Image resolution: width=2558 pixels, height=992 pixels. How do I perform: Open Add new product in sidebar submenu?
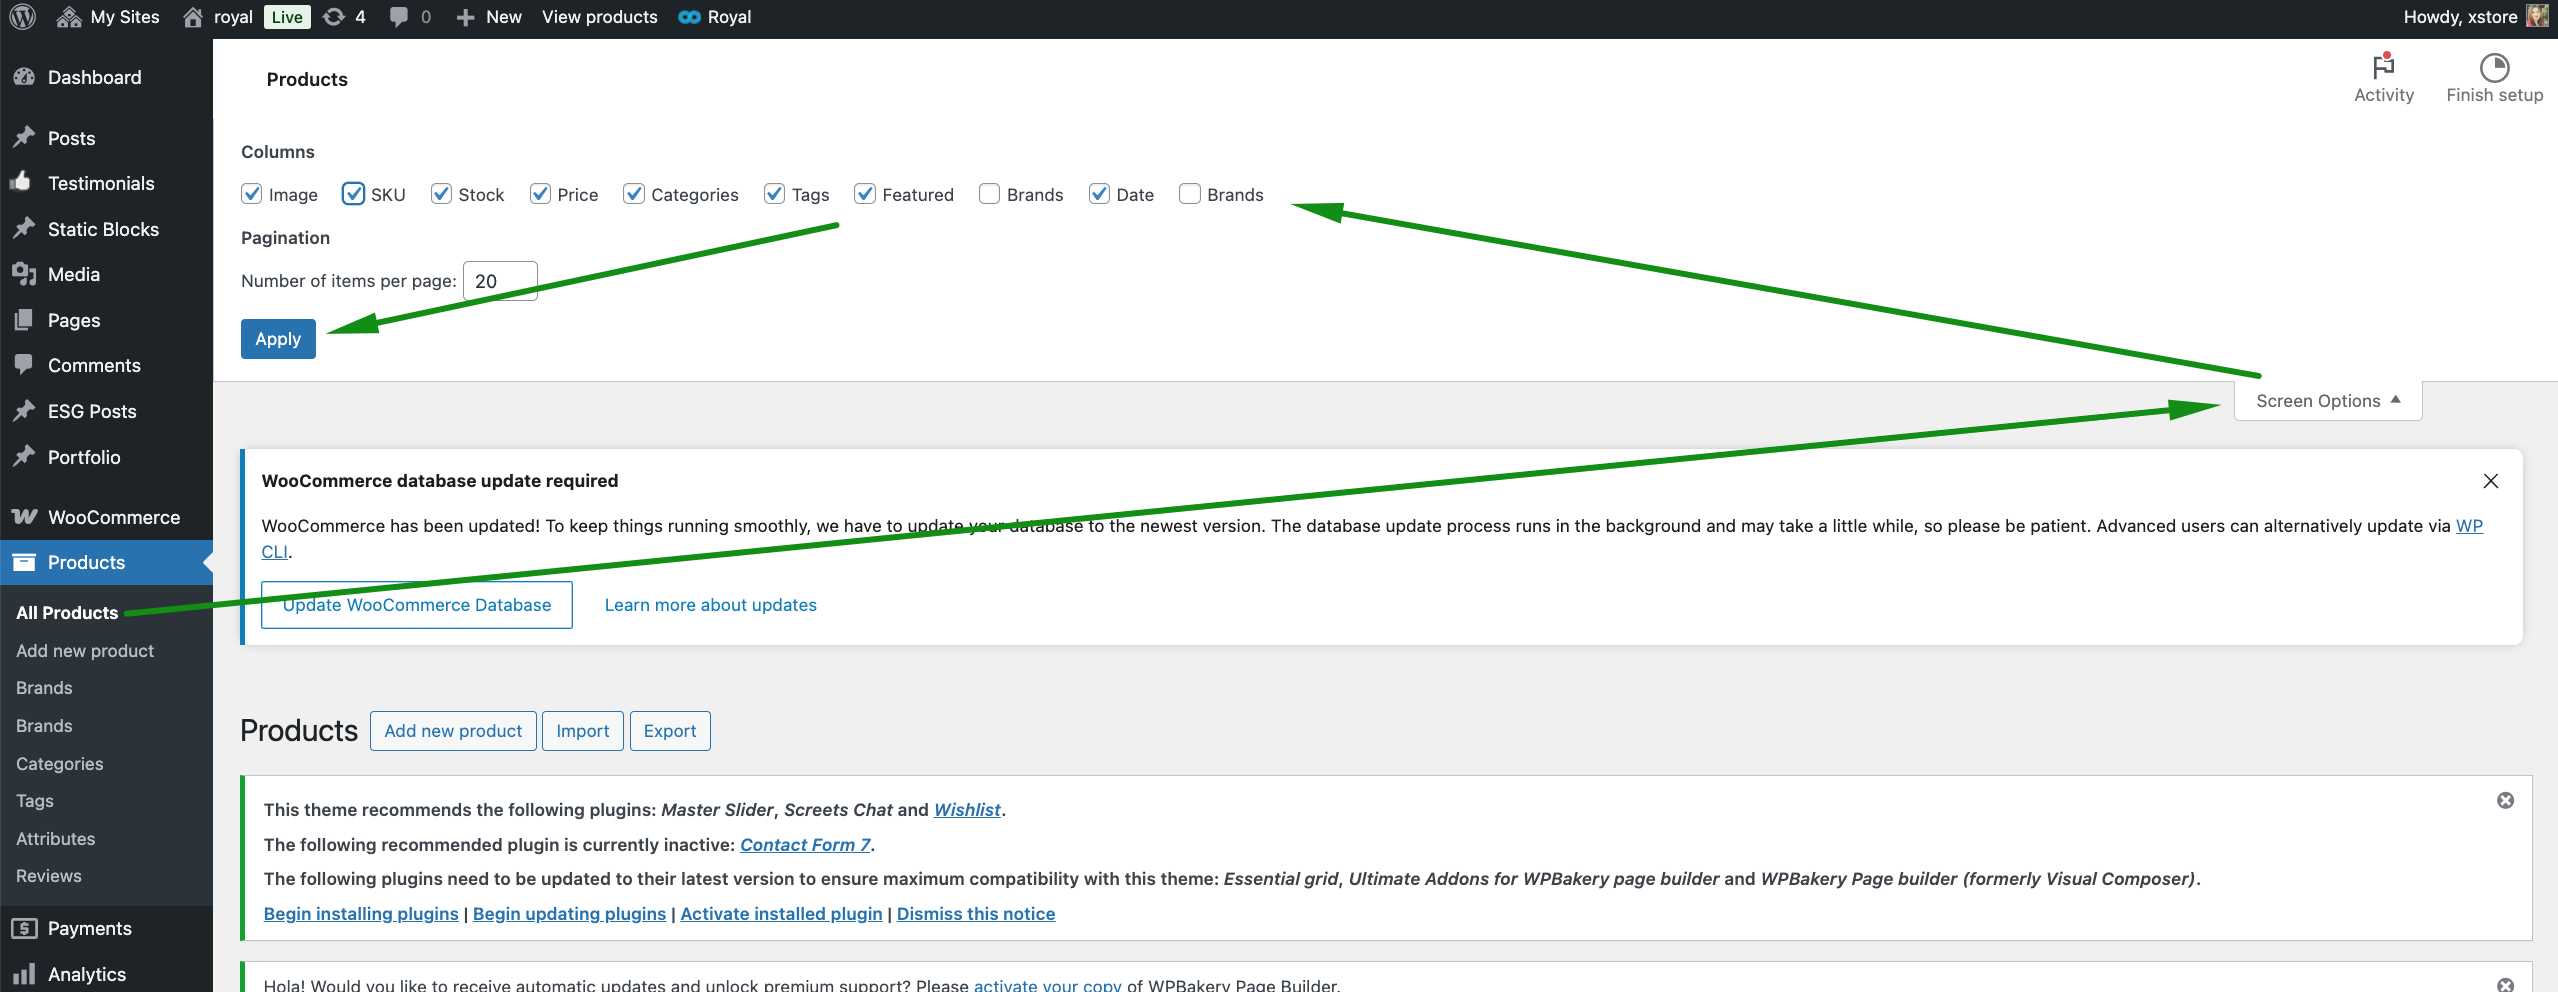coord(85,651)
